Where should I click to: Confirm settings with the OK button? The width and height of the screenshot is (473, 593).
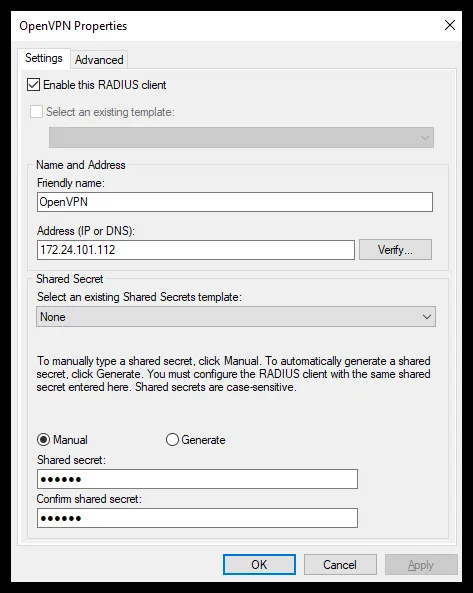[259, 565]
